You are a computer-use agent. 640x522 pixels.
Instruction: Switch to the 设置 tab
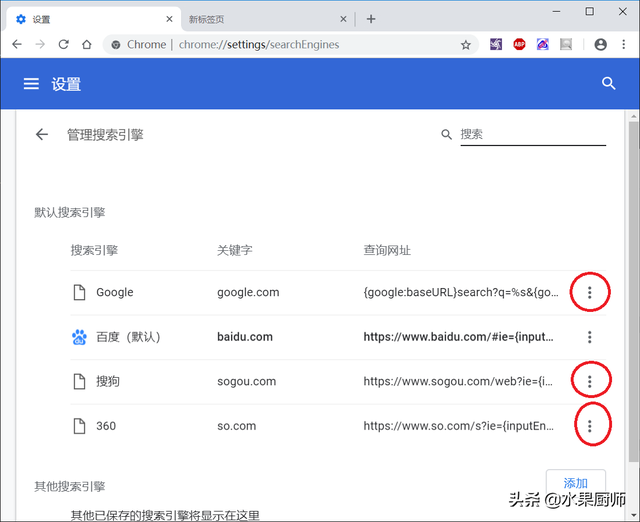(92, 19)
